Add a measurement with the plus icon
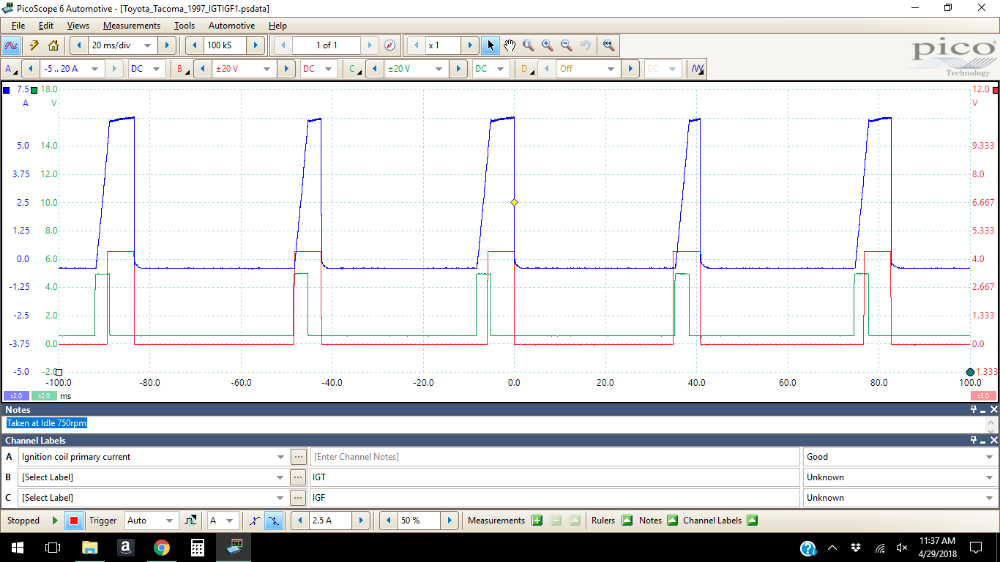Screen dimensions: 1000x562 tap(537, 521)
